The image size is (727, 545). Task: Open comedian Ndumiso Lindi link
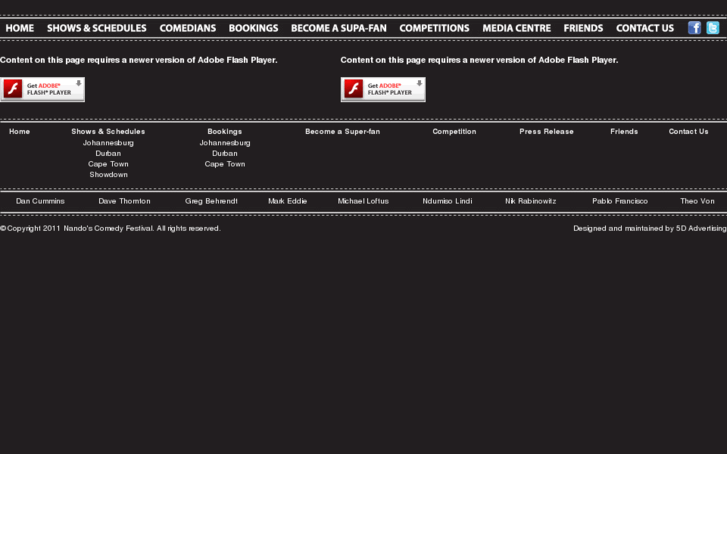[447, 201]
